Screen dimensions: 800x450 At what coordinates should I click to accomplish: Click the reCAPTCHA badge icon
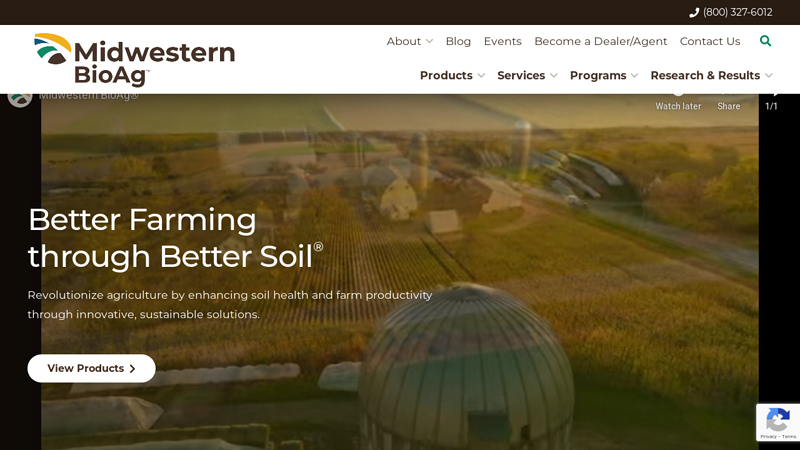click(778, 419)
